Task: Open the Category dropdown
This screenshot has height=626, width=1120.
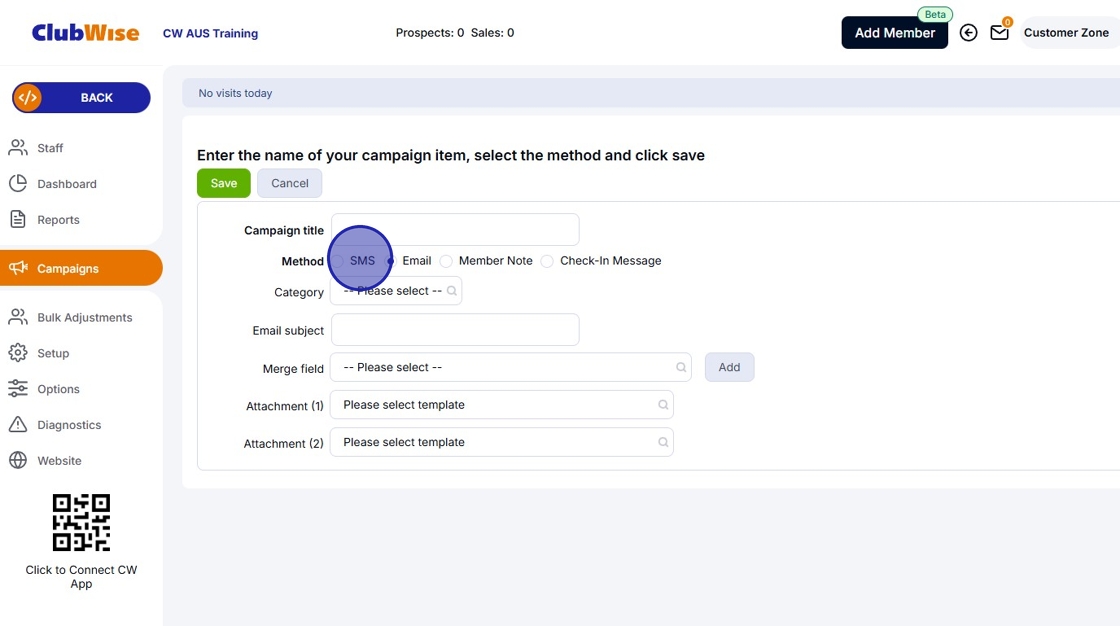Action: [x=396, y=291]
